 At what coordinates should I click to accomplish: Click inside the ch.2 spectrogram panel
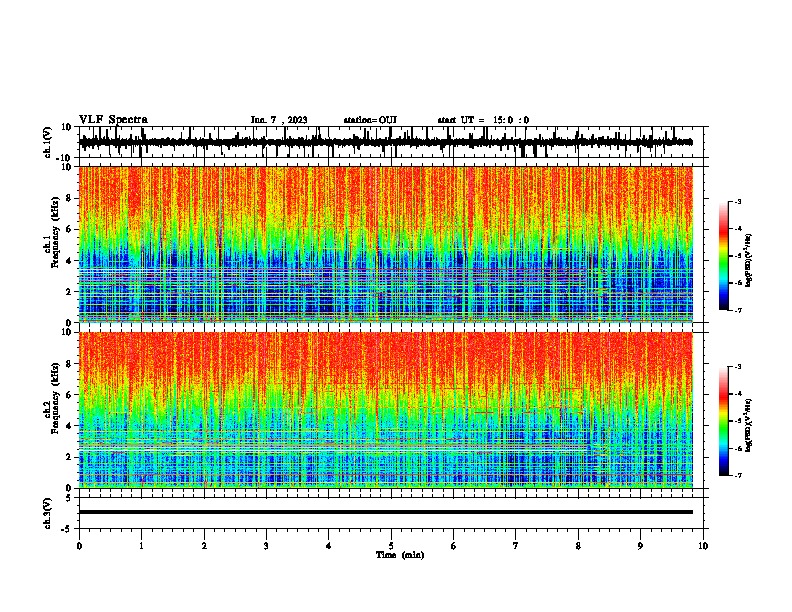[386, 410]
